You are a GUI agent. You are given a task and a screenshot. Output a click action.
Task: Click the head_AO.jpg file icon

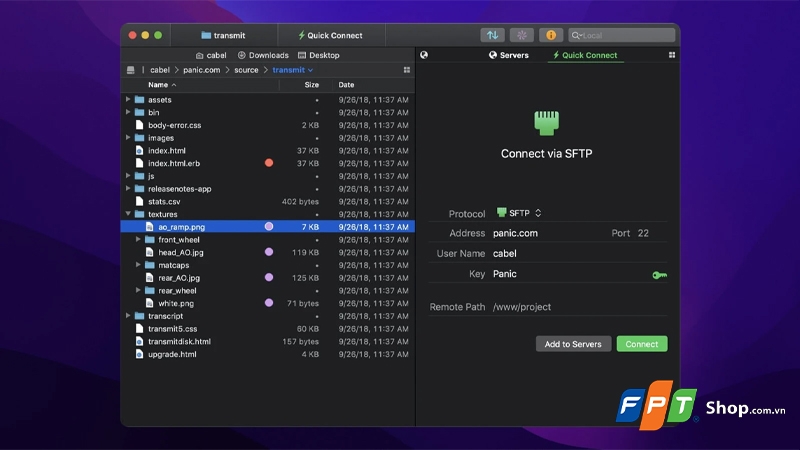(149, 252)
